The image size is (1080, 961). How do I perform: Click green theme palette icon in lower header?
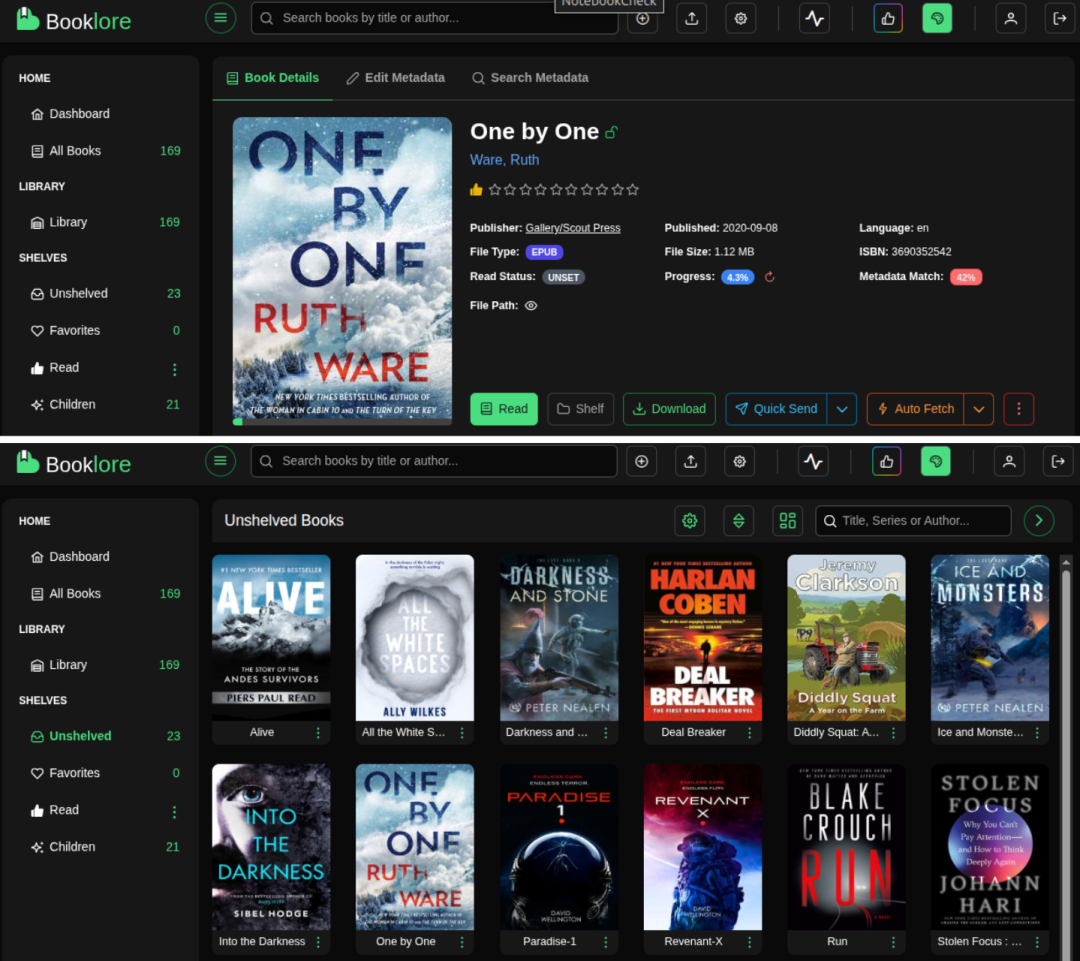tap(935, 462)
